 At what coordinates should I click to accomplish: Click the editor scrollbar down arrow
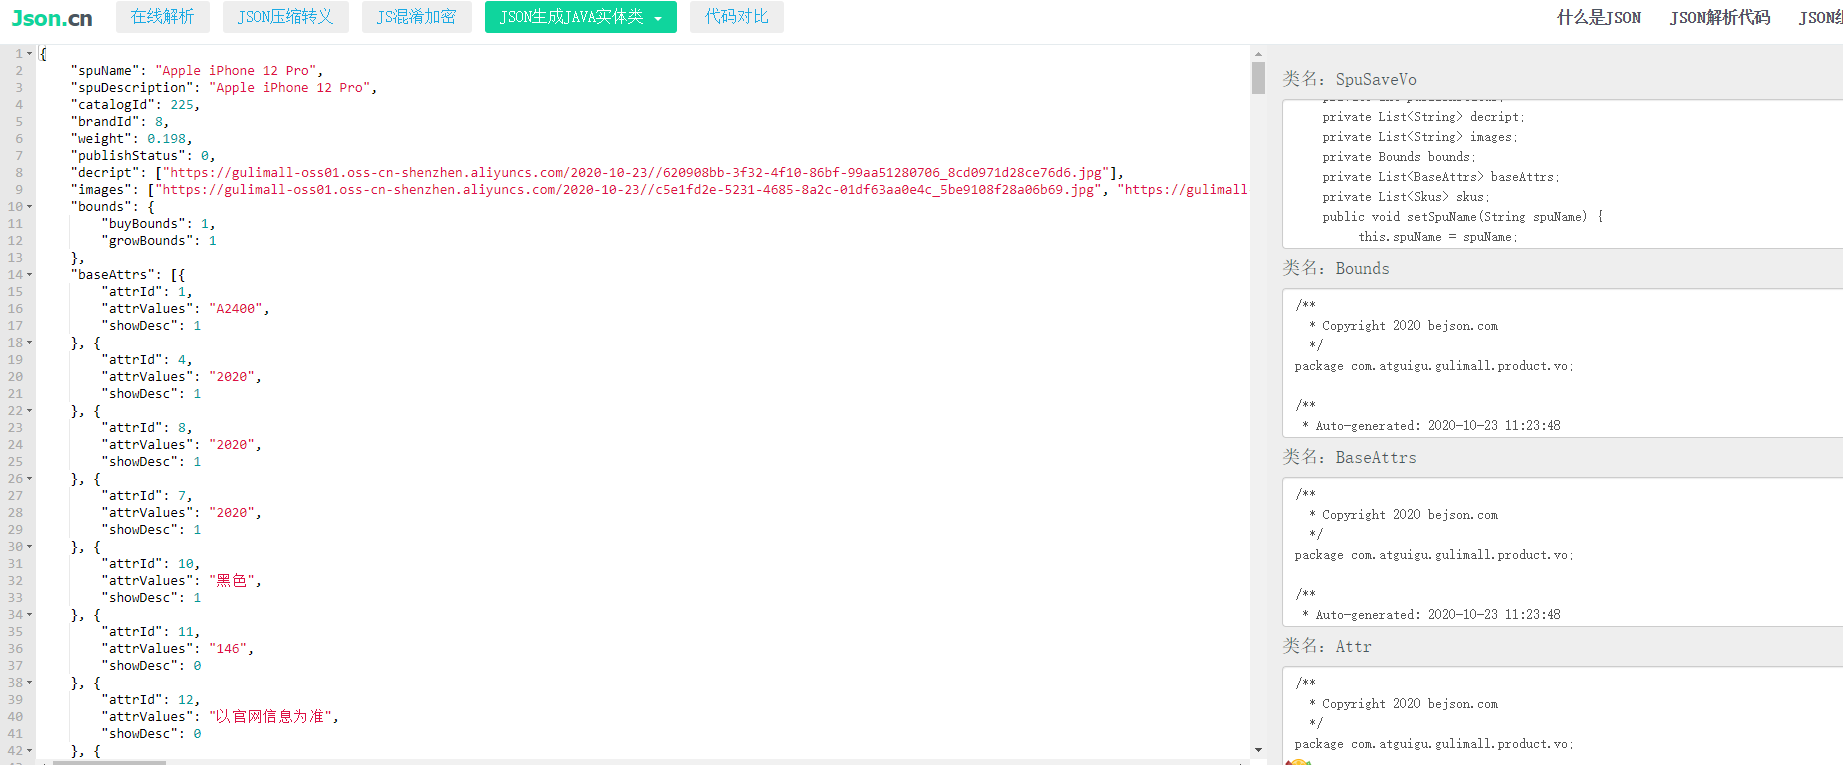coord(1258,750)
